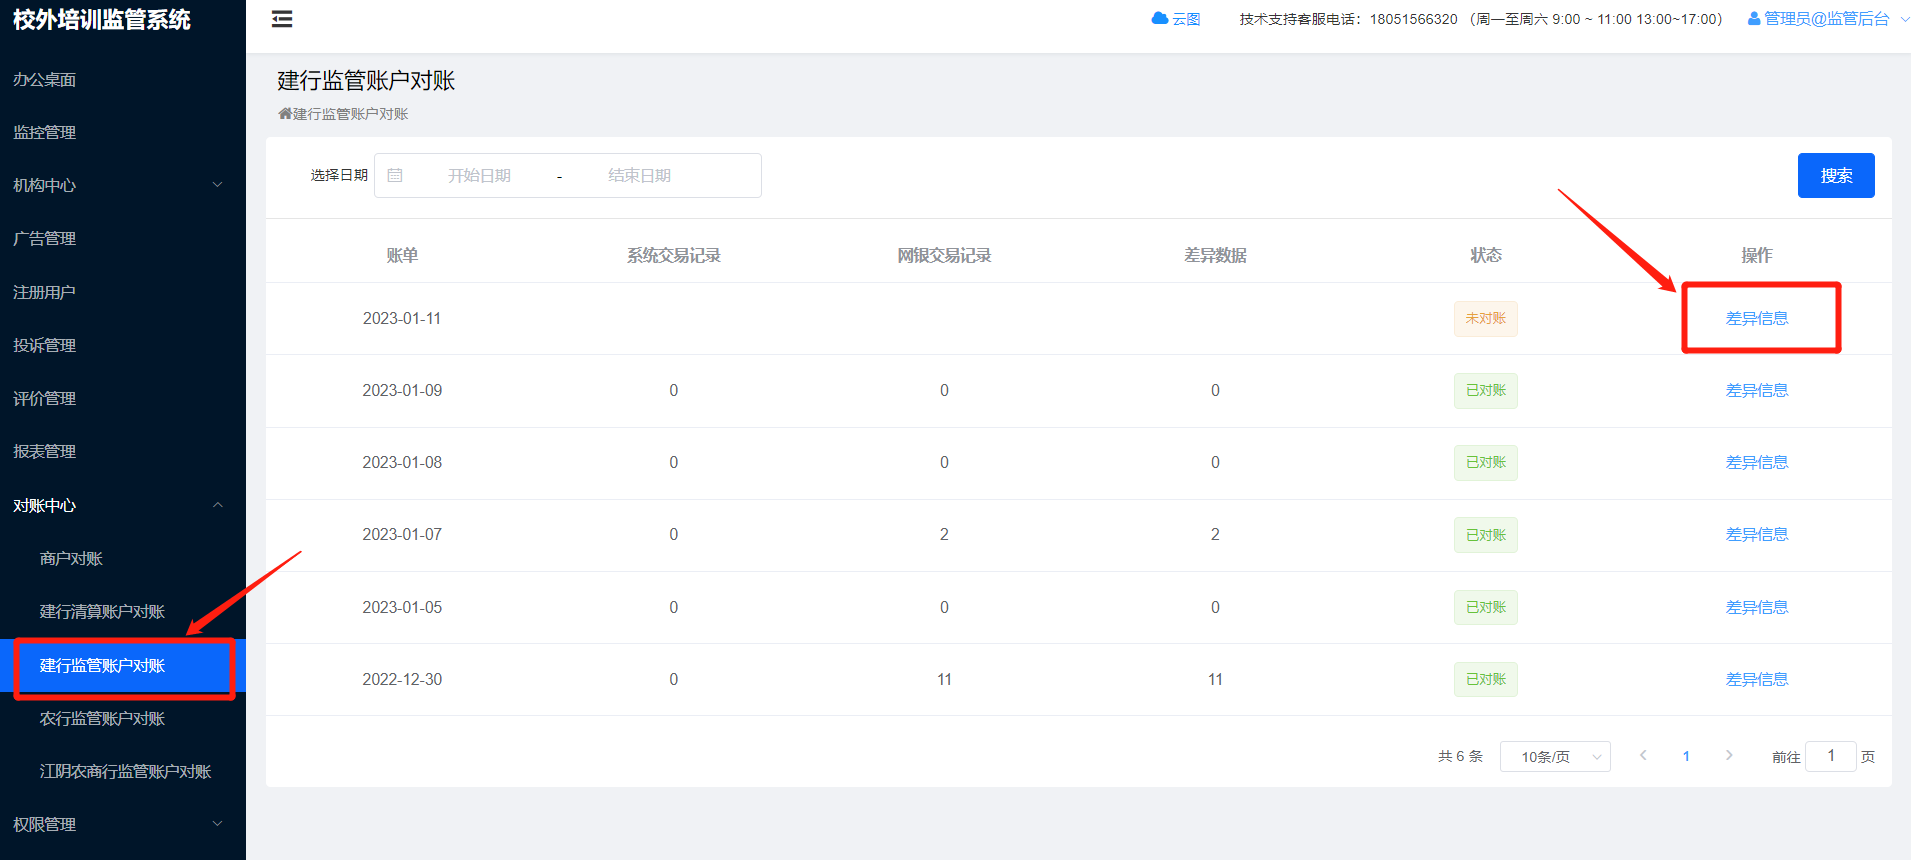Click the calendar icon in date picker
1911x860 pixels.
(x=395, y=176)
